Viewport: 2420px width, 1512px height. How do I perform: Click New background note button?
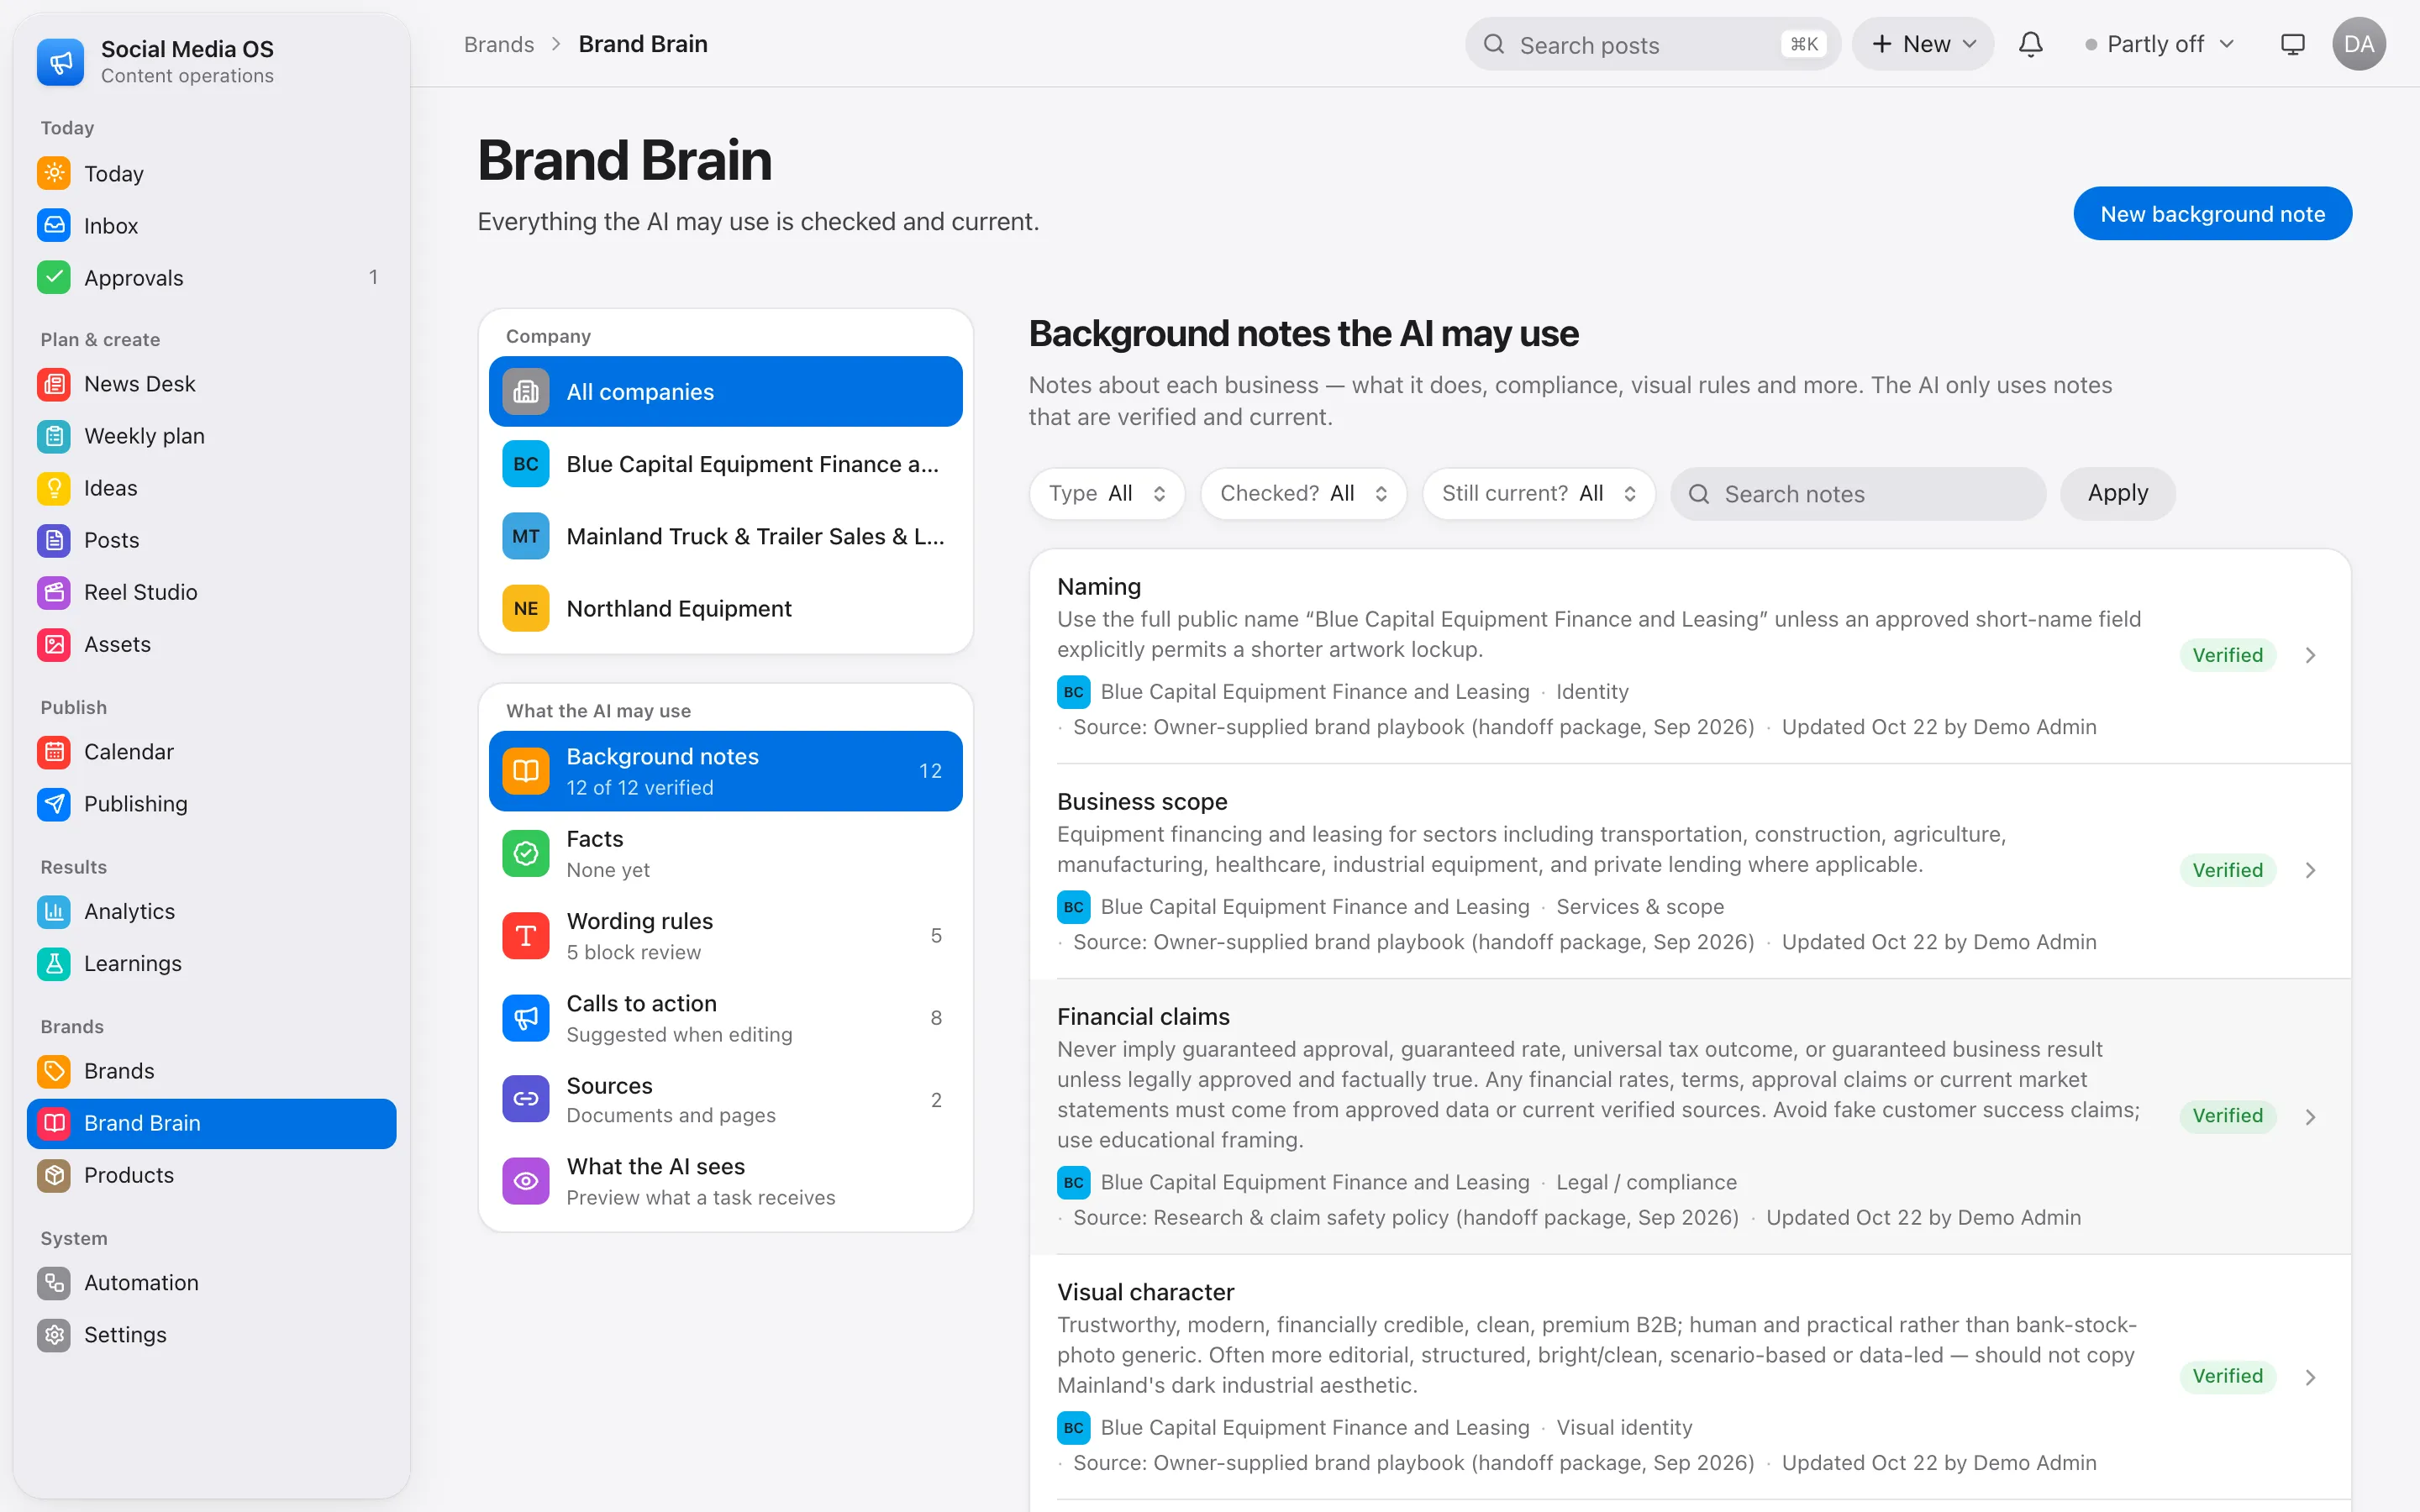[2212, 213]
